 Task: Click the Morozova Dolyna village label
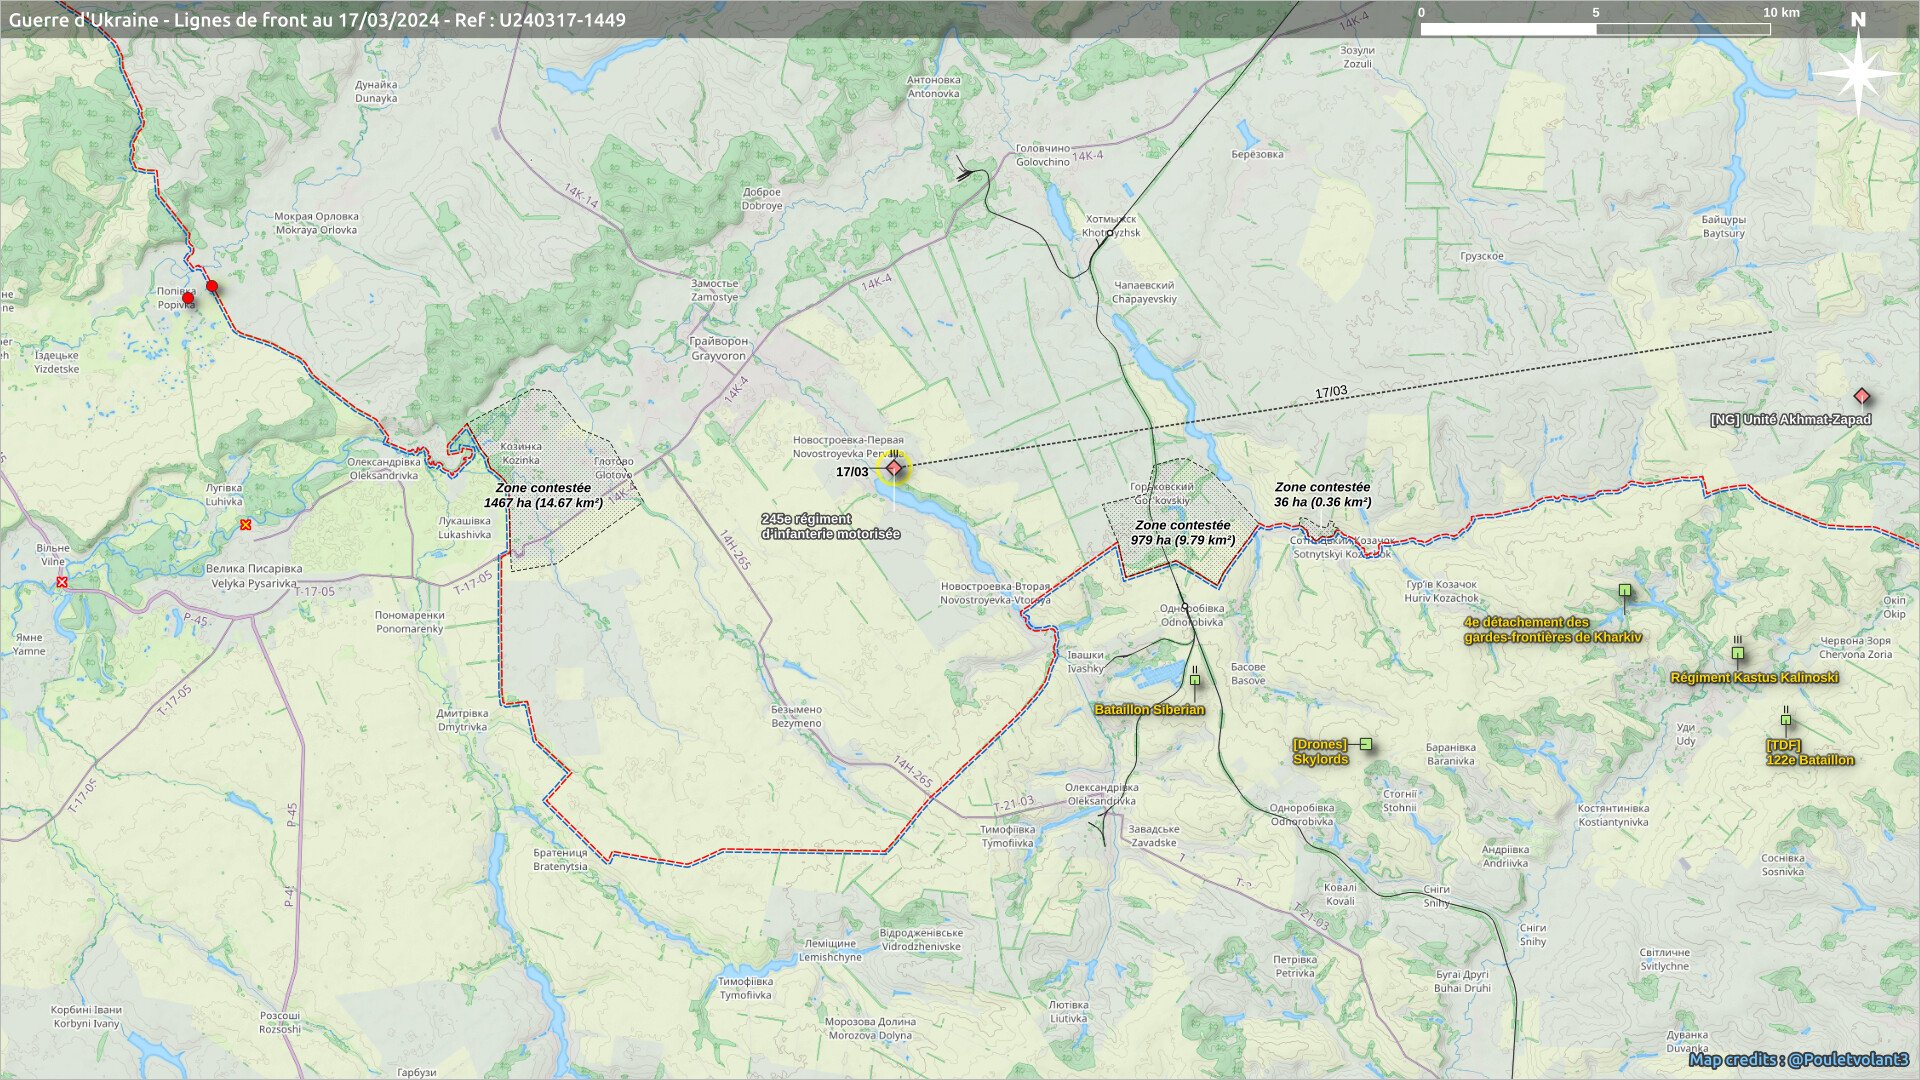click(870, 1028)
